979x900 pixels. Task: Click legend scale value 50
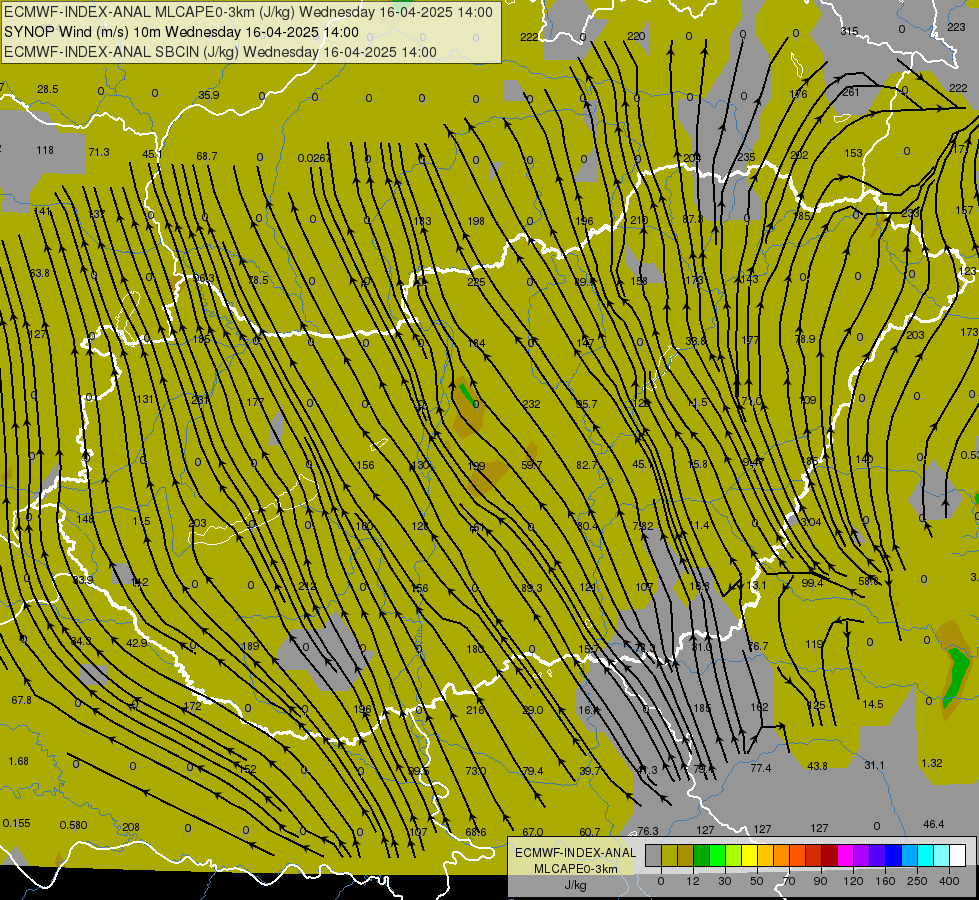tap(756, 881)
